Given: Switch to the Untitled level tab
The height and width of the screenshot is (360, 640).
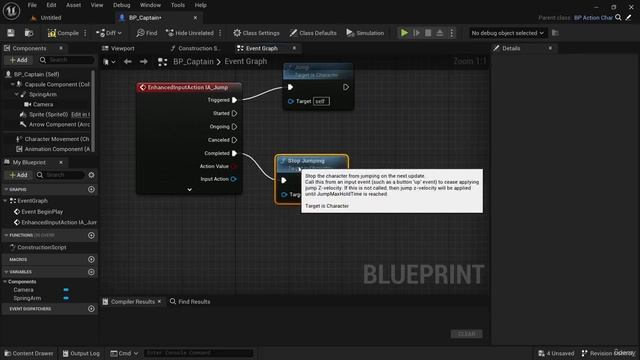Looking at the screenshot, I should 51,18.
